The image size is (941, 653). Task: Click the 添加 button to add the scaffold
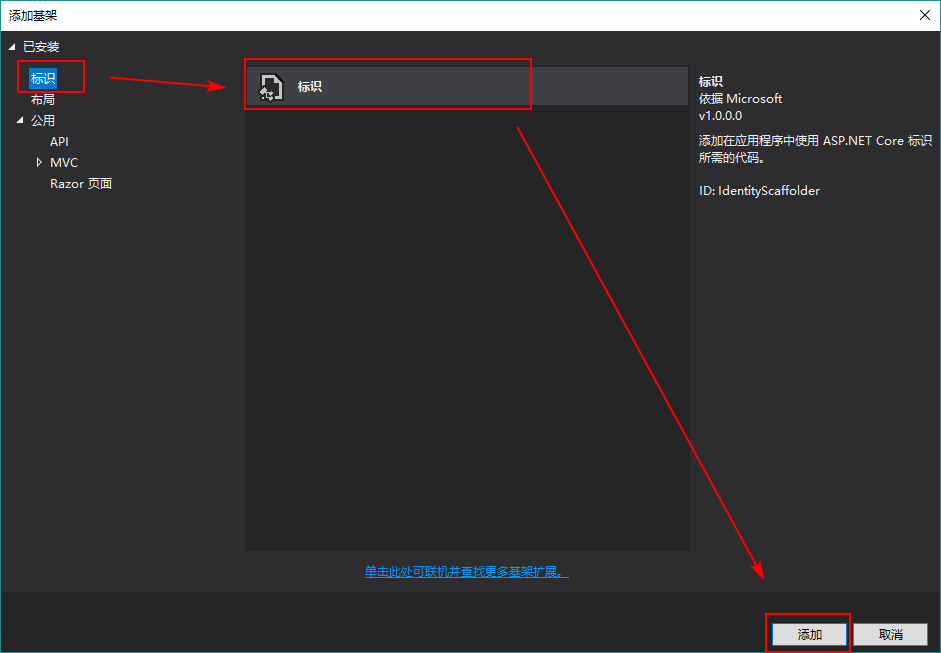pyautogui.click(x=807, y=633)
